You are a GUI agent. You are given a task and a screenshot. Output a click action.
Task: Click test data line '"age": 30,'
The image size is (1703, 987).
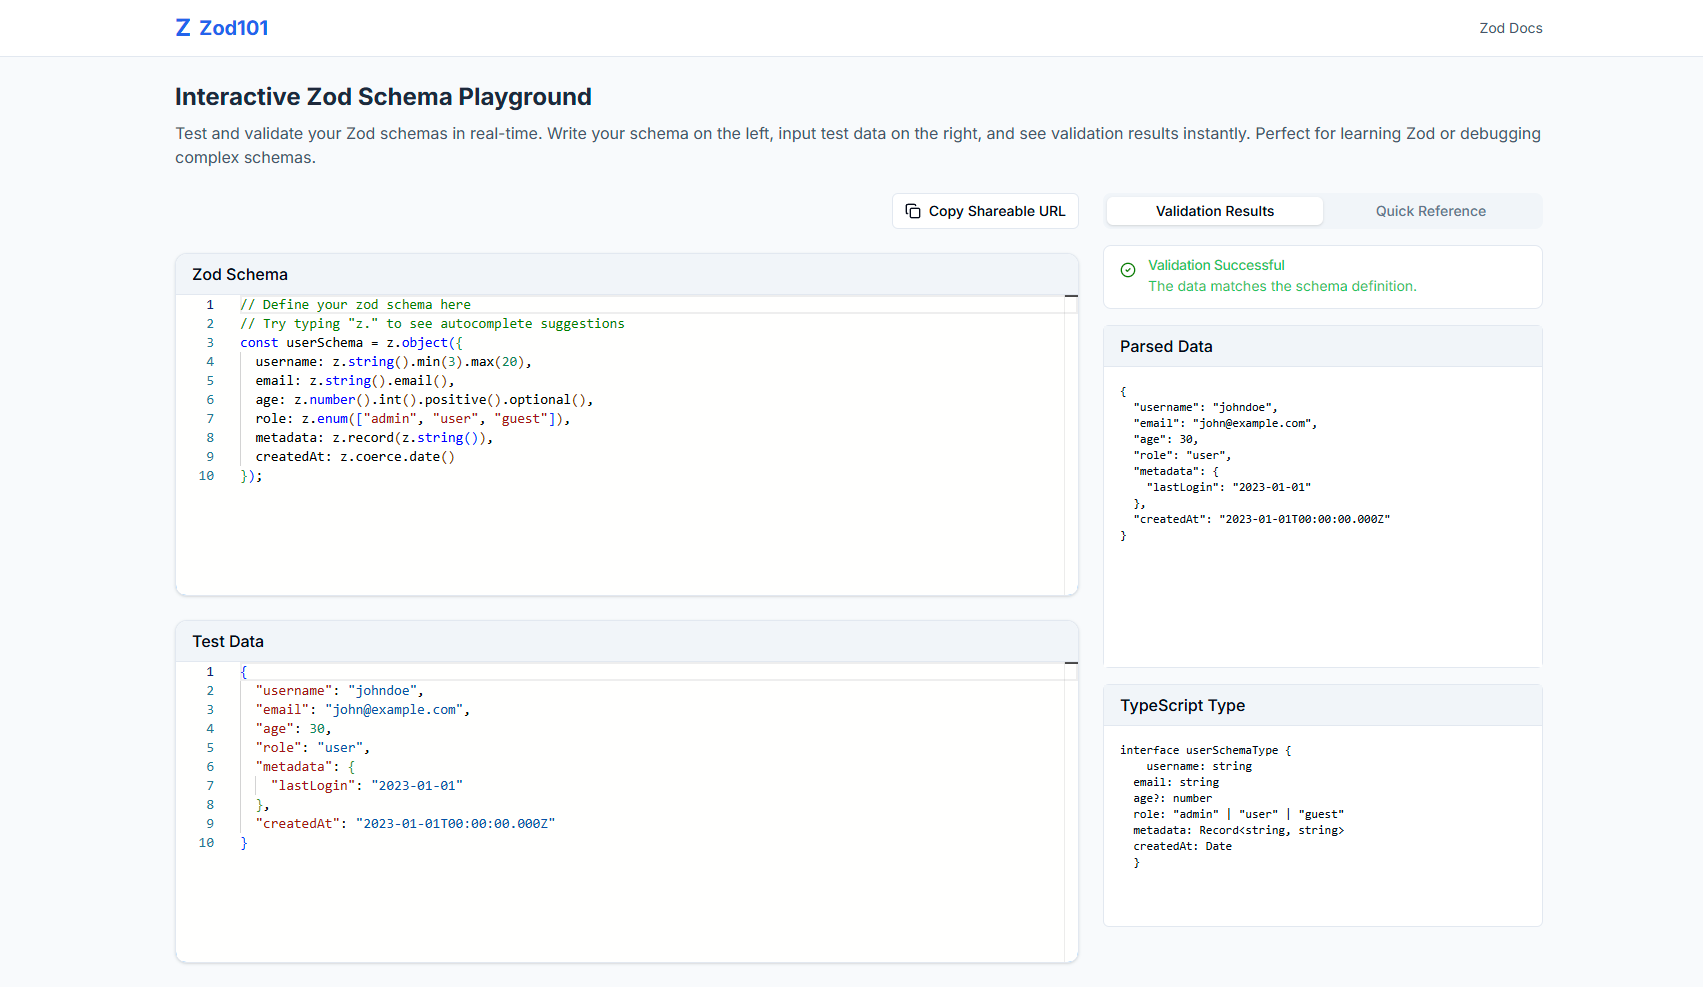(x=293, y=729)
